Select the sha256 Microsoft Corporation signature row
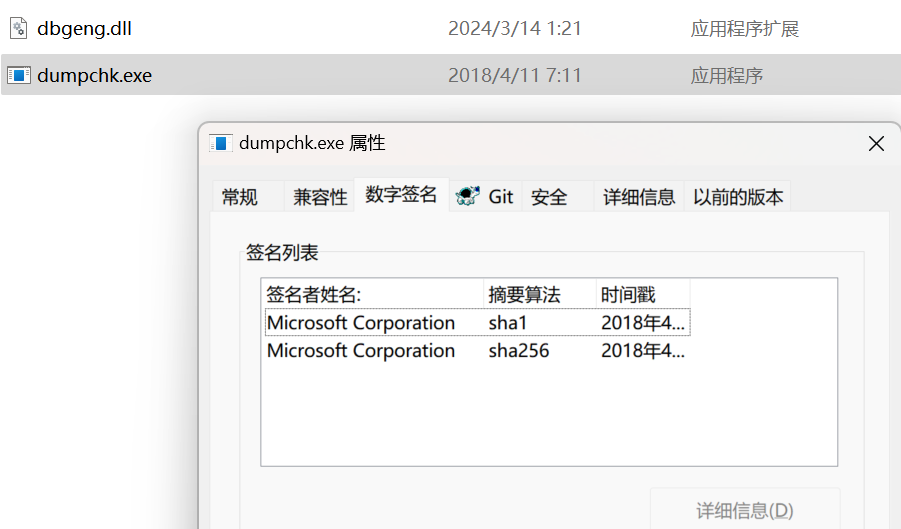 click(478, 350)
